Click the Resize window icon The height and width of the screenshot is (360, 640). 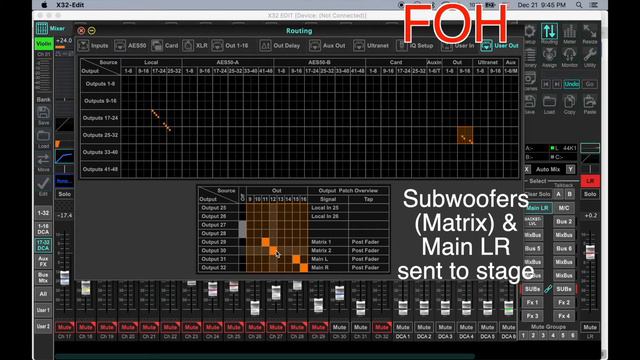pyautogui.click(x=590, y=32)
